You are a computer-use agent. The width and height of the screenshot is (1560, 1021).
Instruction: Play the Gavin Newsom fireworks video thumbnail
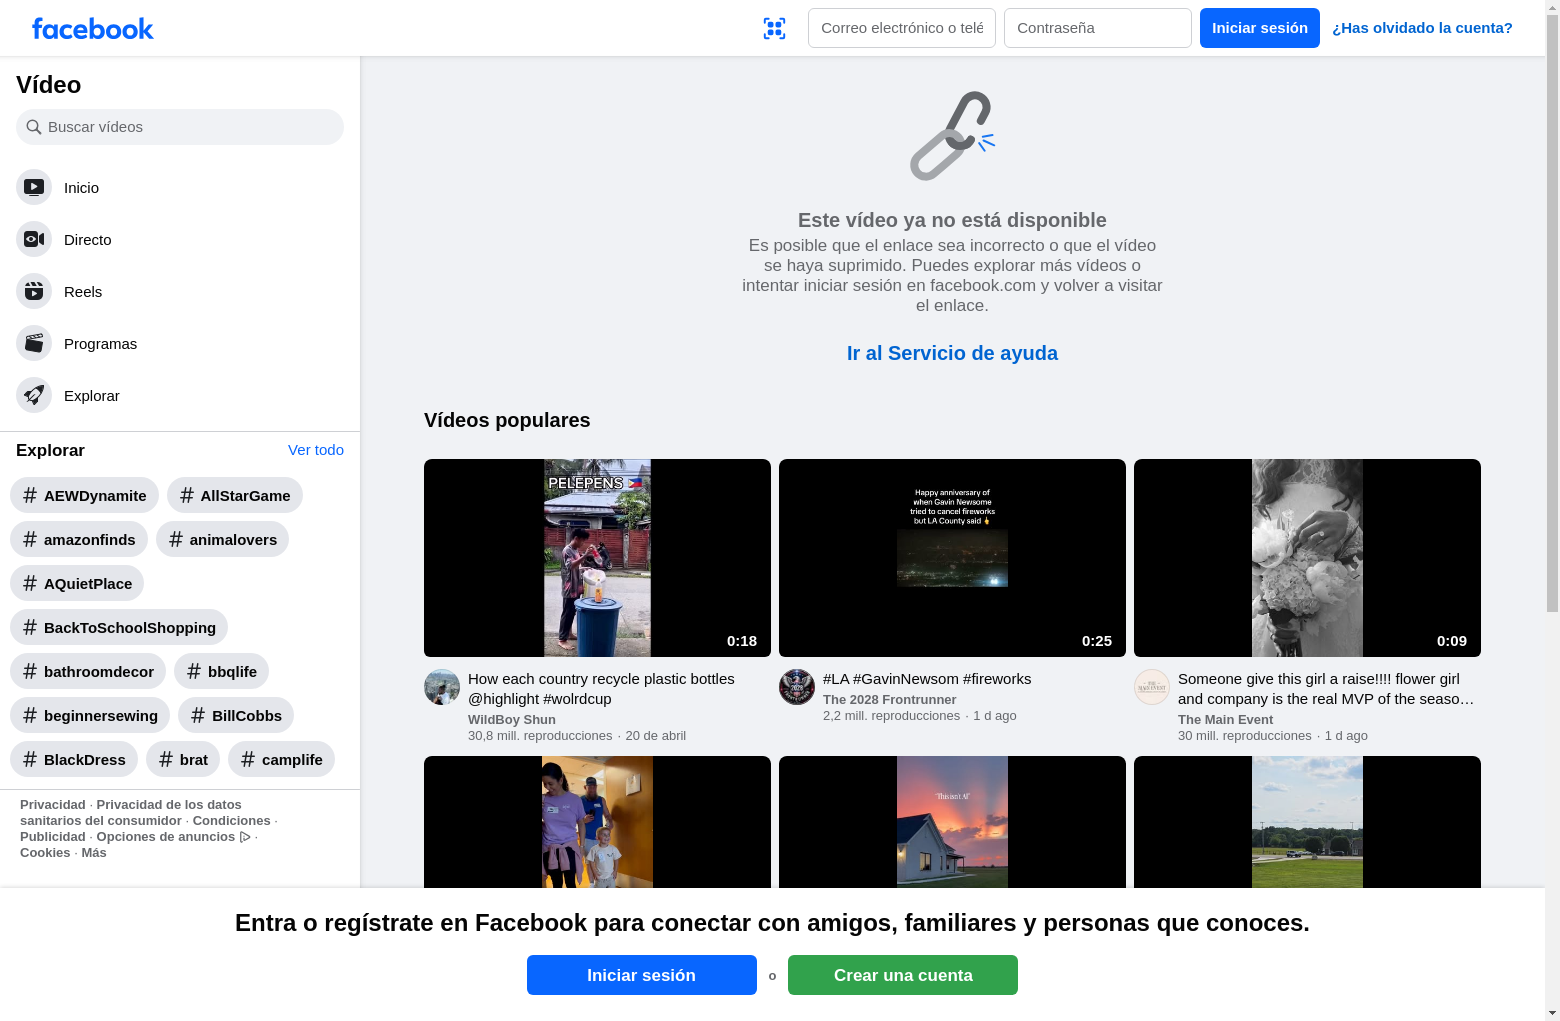point(952,558)
